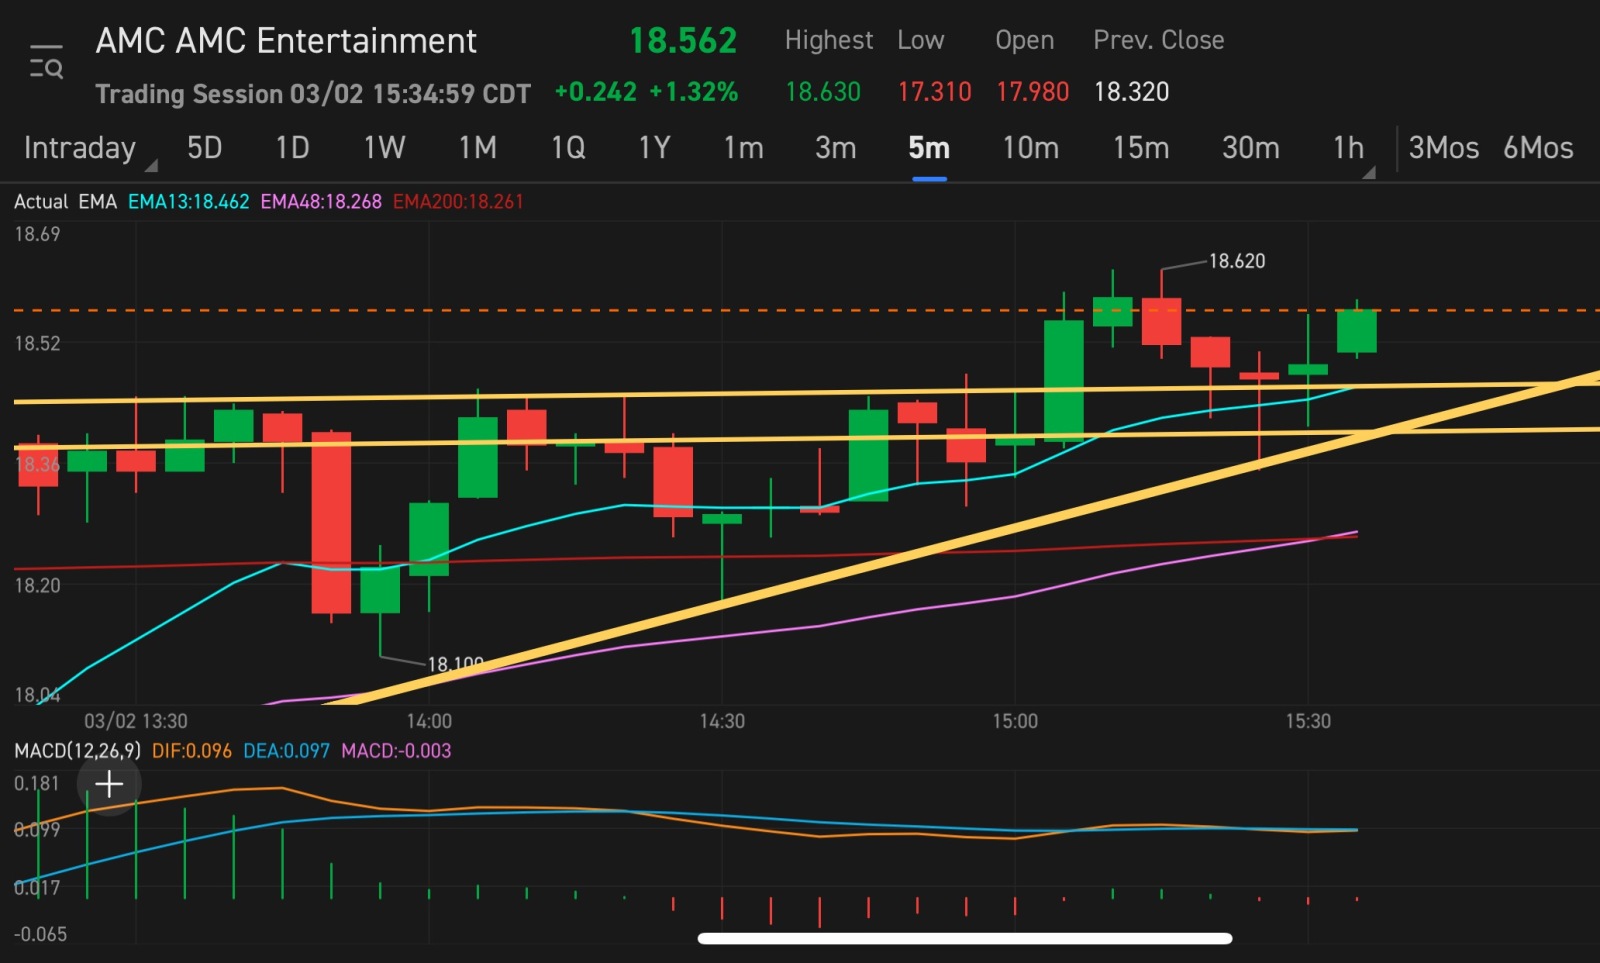Tap the 14:30 time axis label
The image size is (1600, 963).
722,721
